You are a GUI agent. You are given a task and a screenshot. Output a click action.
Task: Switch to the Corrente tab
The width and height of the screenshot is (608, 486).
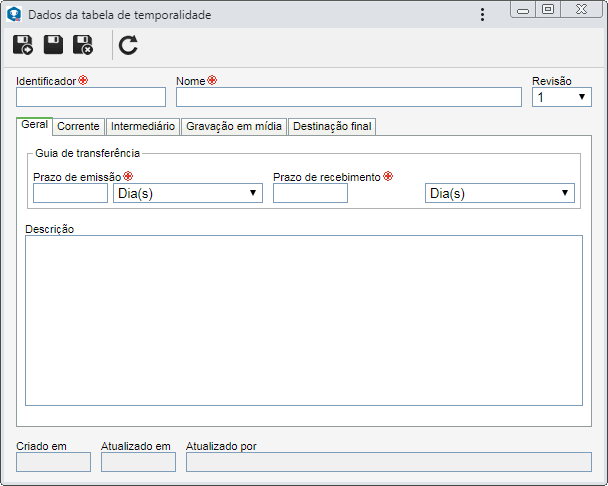78,126
